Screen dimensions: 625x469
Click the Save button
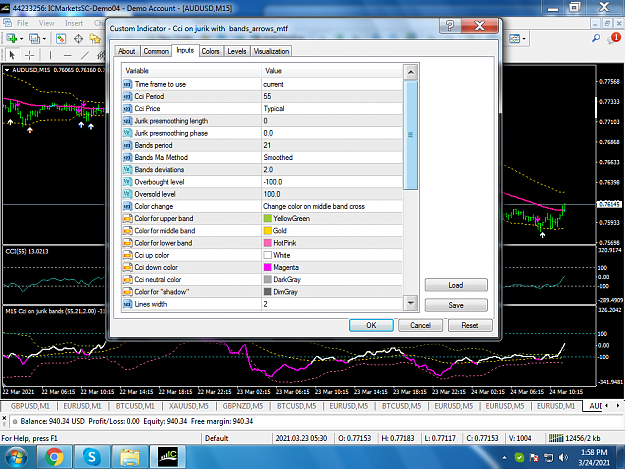coord(456,305)
